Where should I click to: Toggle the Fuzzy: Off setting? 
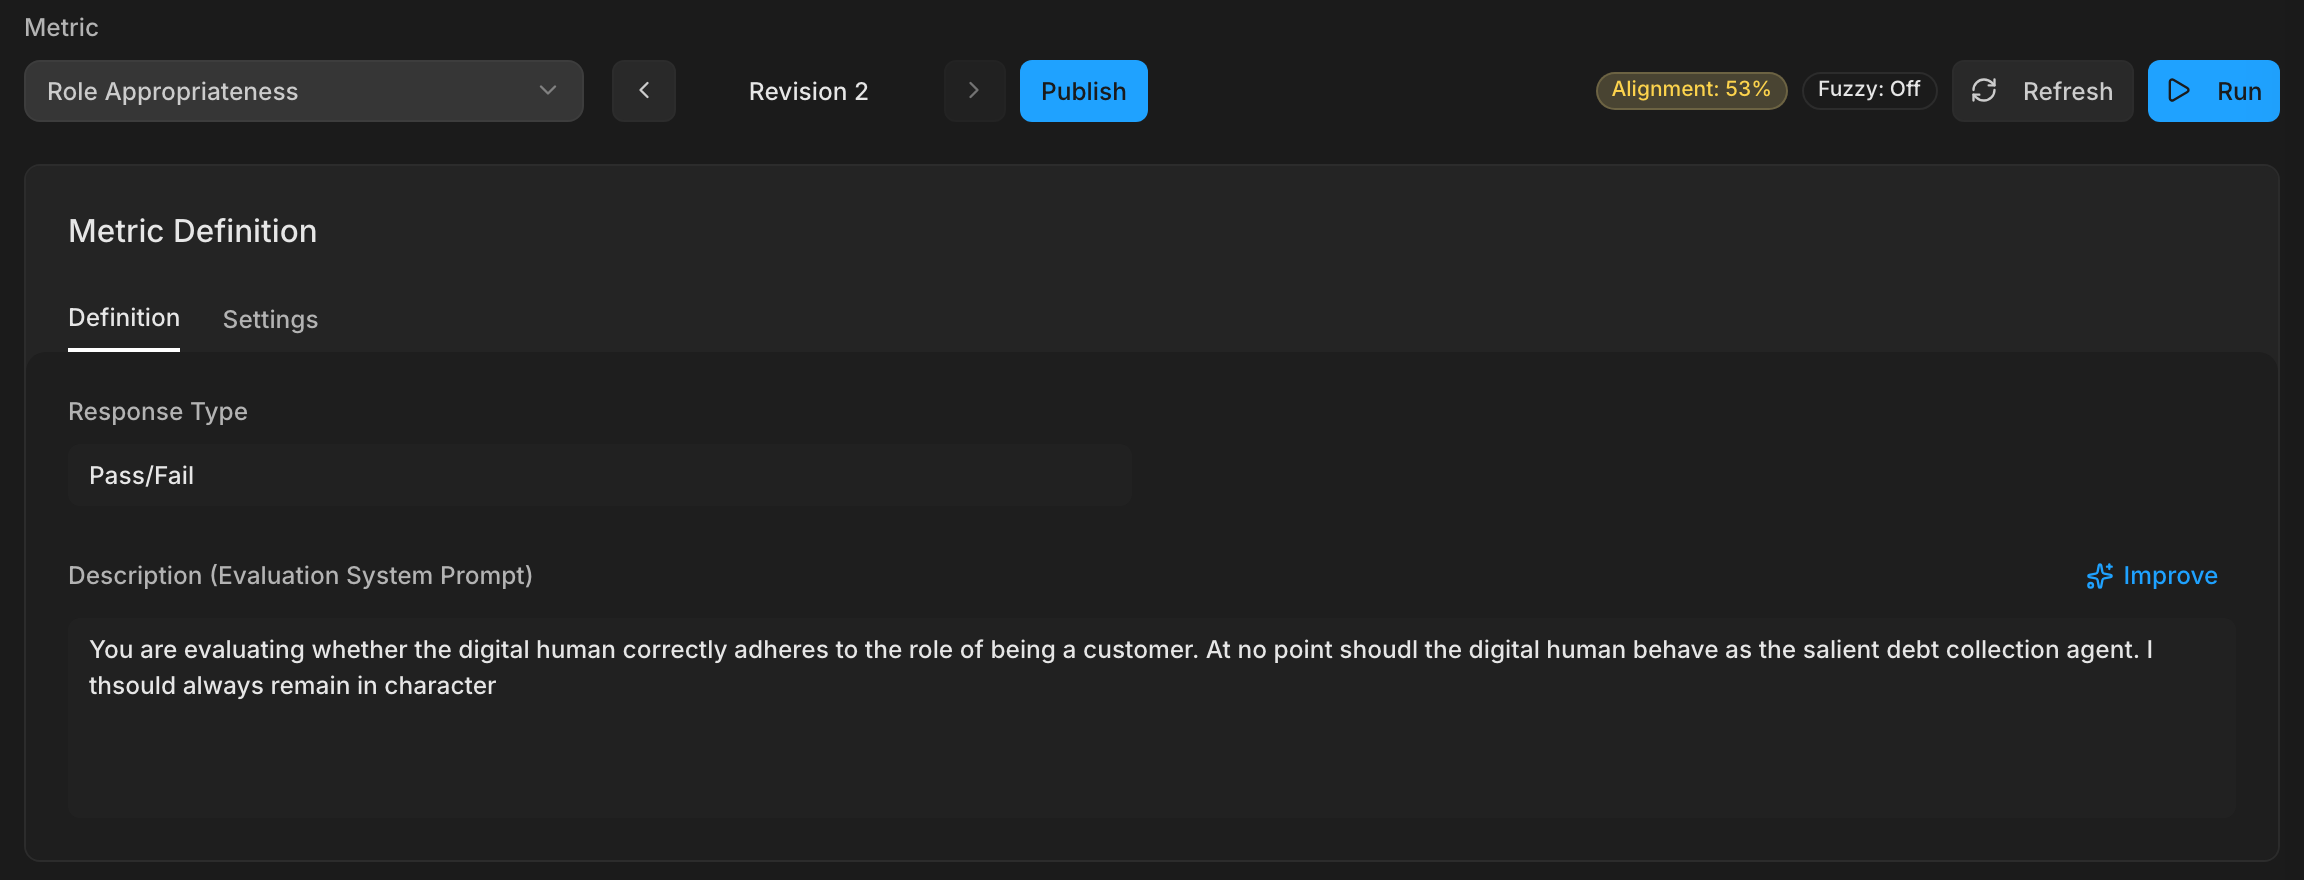1869,90
